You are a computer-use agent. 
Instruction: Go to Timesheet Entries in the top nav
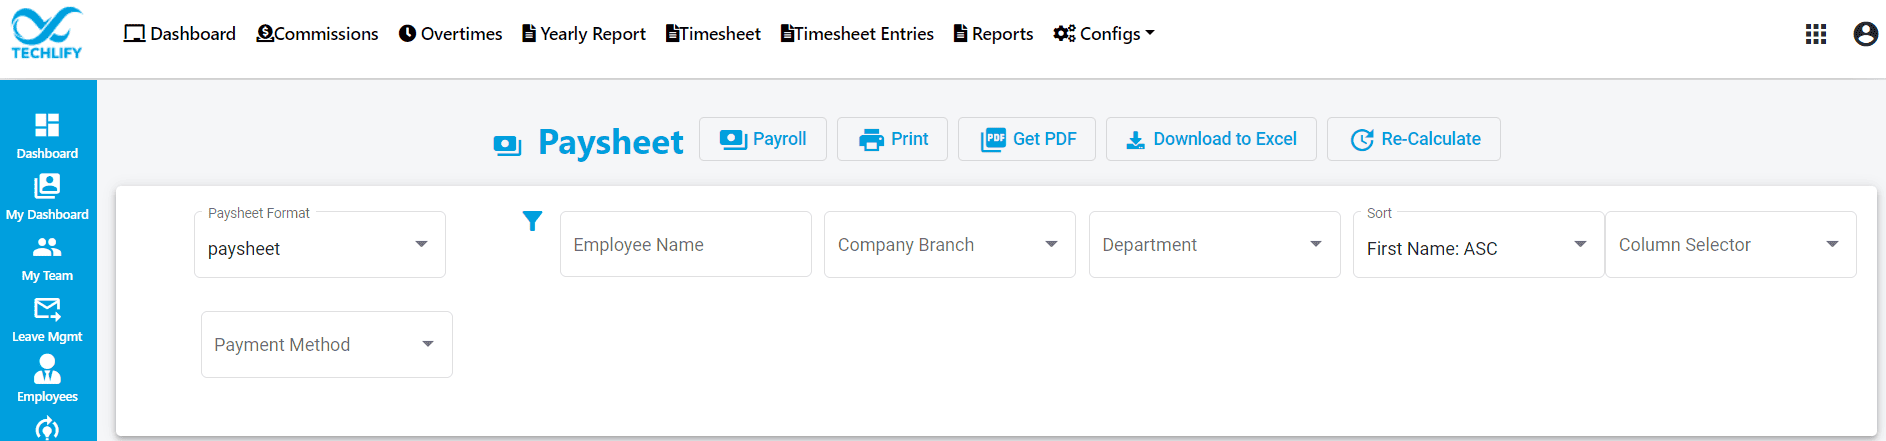pos(857,34)
